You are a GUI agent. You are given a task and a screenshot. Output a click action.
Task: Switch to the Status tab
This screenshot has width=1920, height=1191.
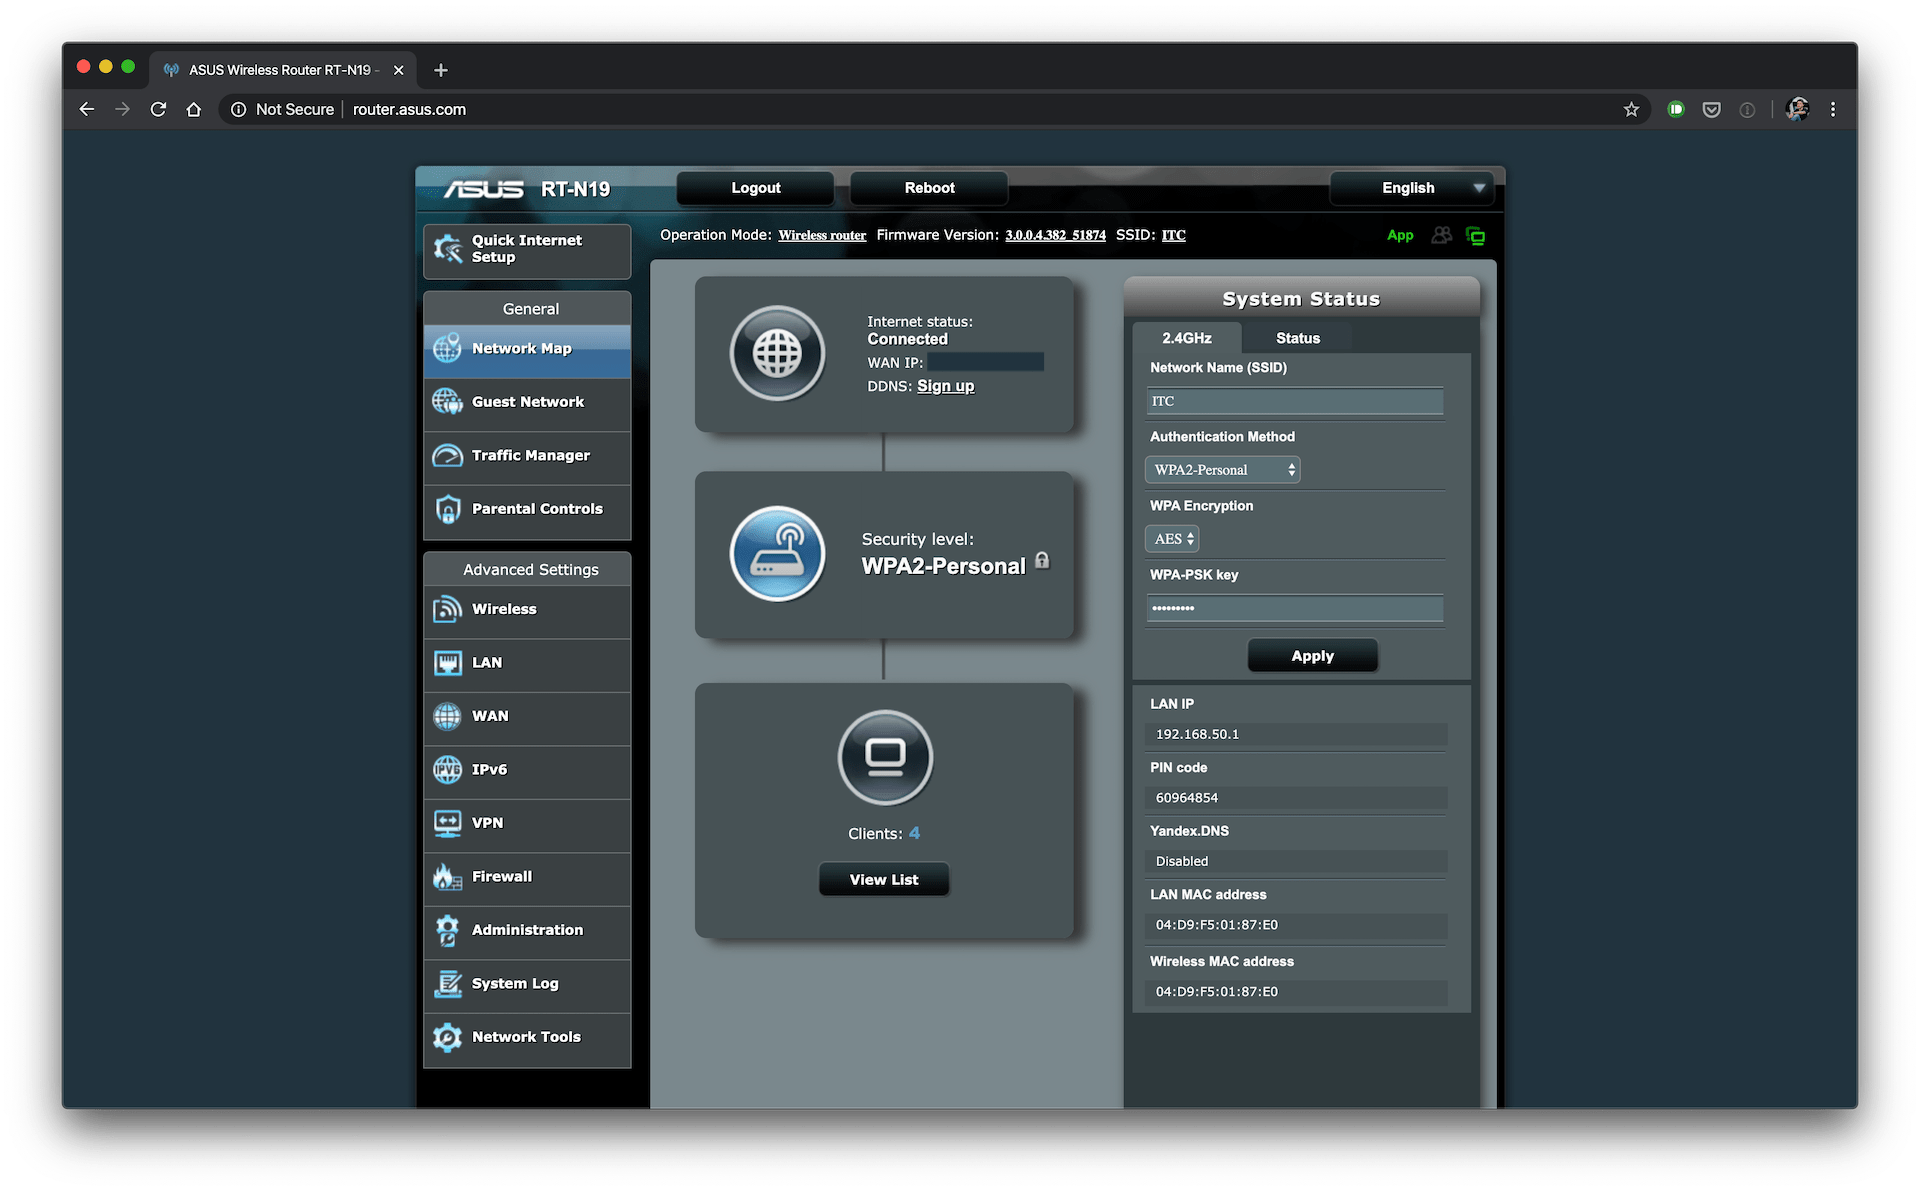click(x=1297, y=338)
